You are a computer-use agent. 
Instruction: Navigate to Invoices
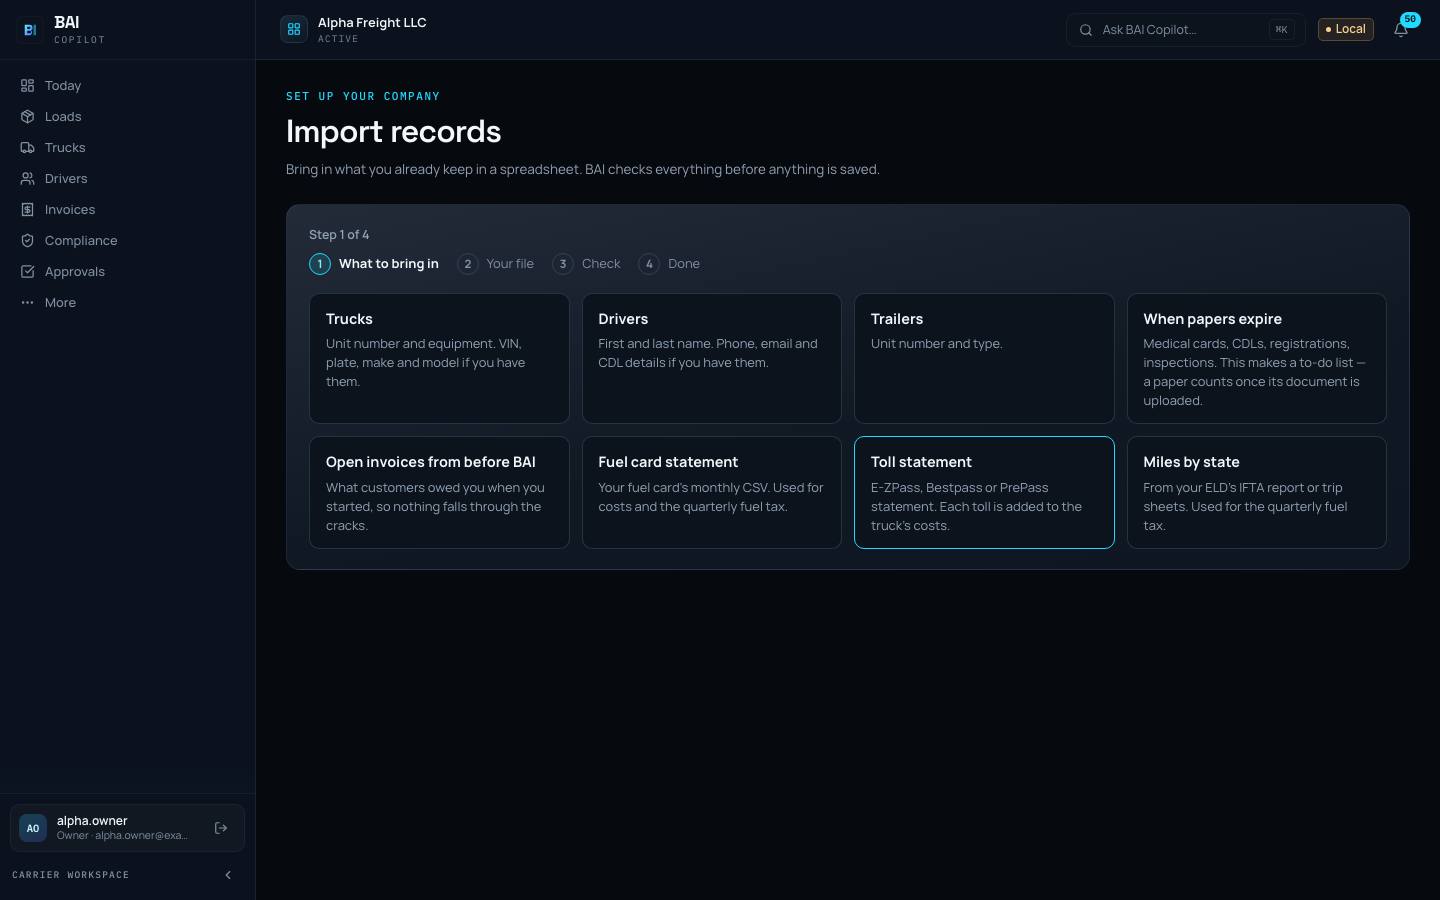tap(128, 210)
